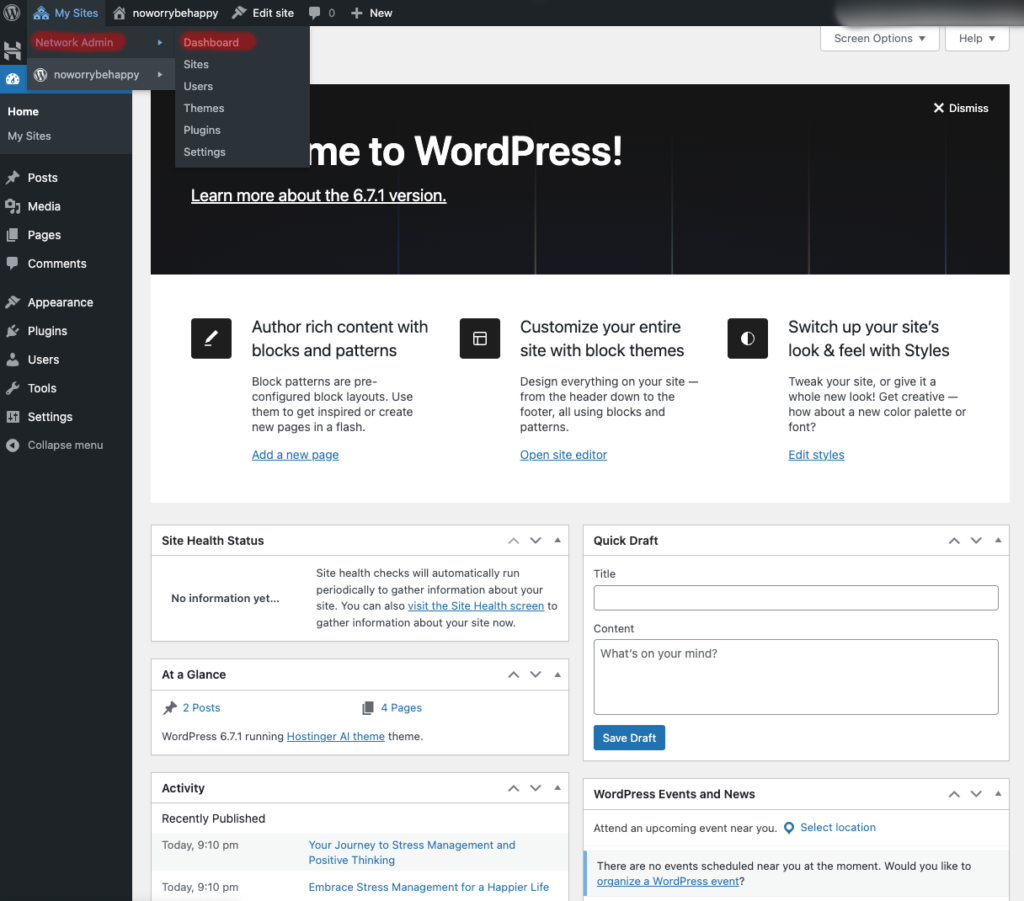
Task: Click the Users person icon in sidebar
Action: (x=12, y=360)
